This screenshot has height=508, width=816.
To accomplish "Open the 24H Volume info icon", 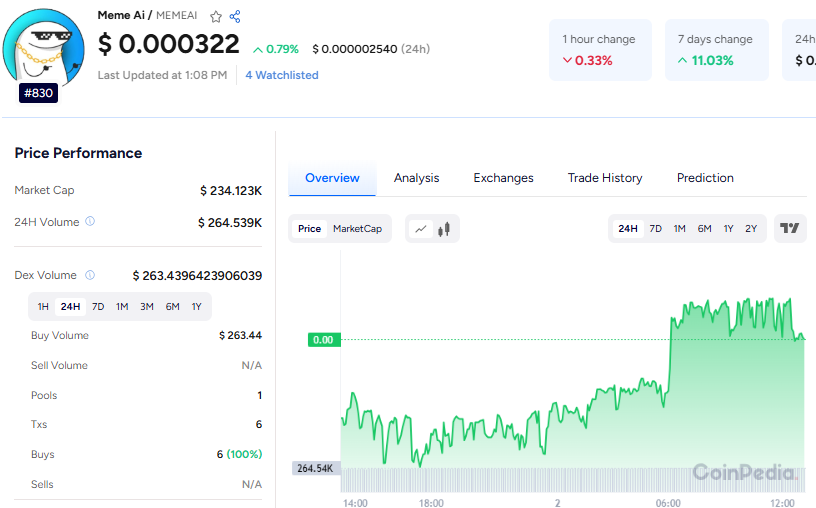I will click(90, 221).
